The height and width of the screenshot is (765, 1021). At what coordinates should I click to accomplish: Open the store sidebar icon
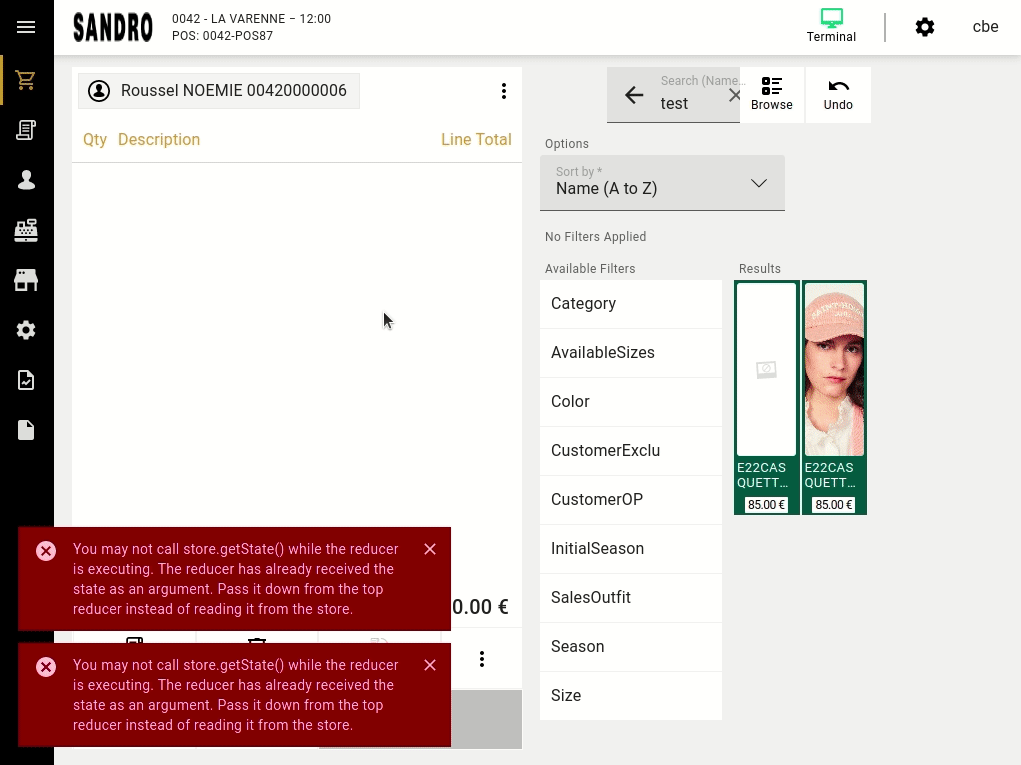(x=26, y=280)
